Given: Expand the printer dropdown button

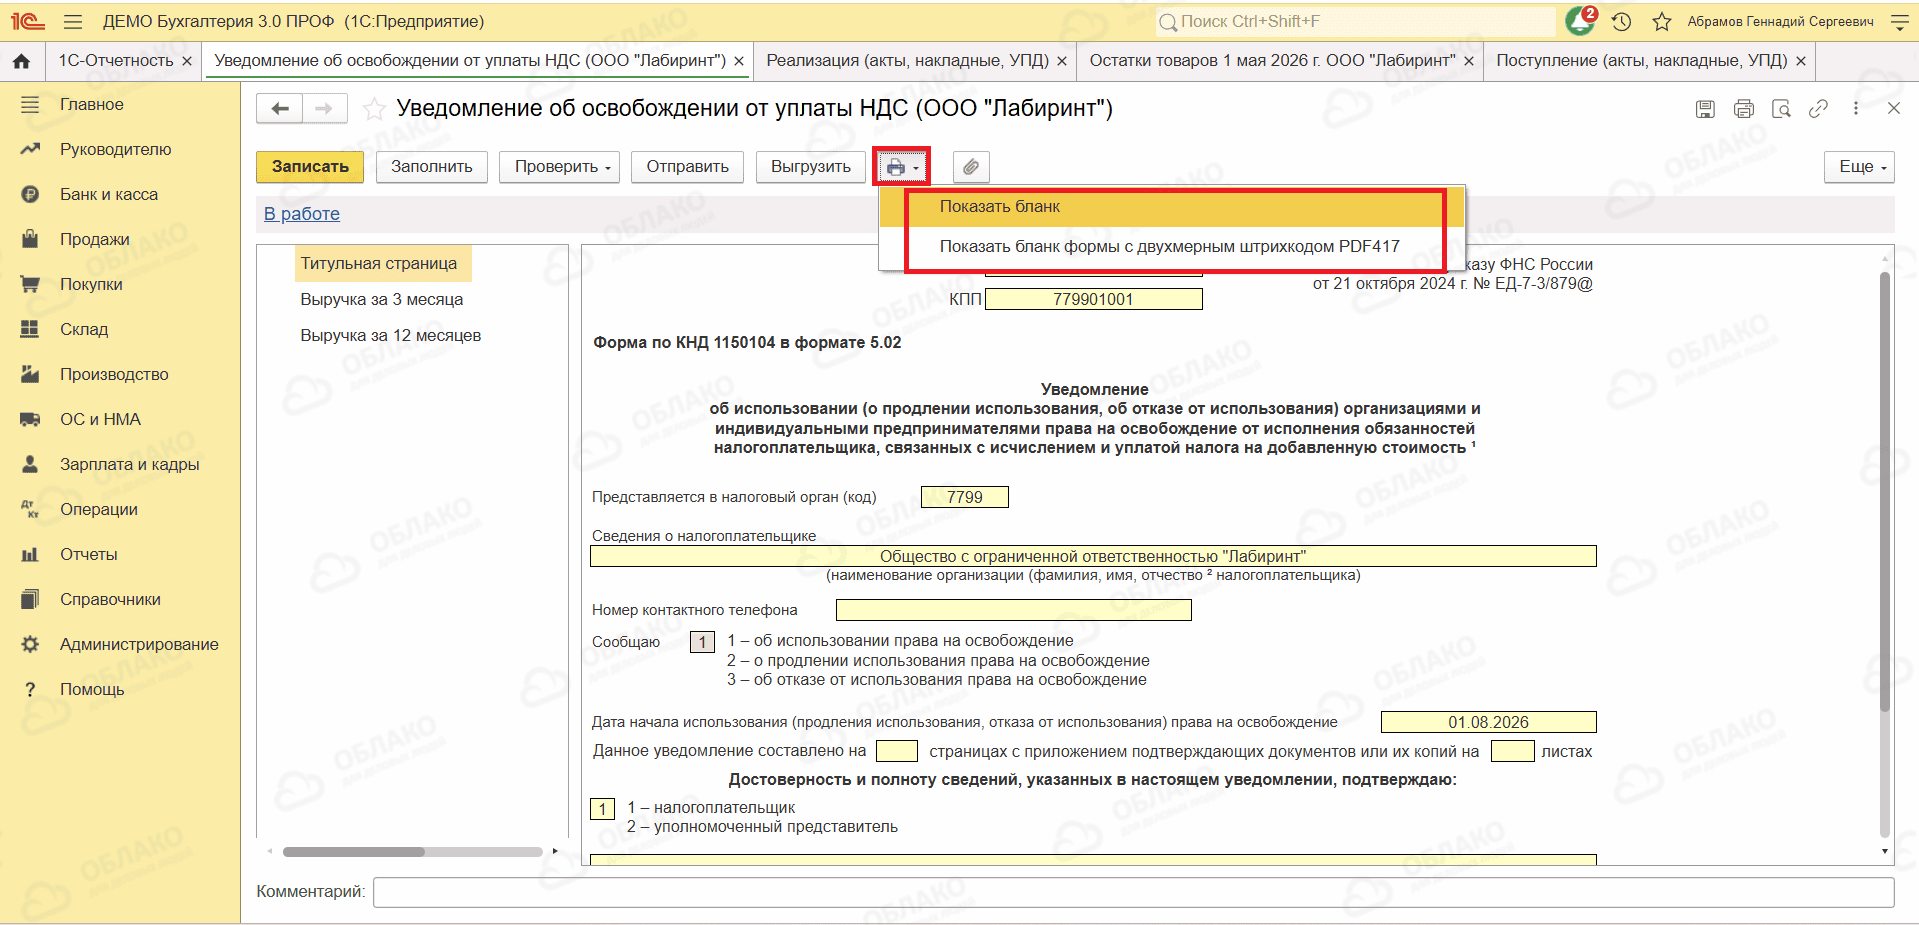Looking at the screenshot, I should 902,167.
